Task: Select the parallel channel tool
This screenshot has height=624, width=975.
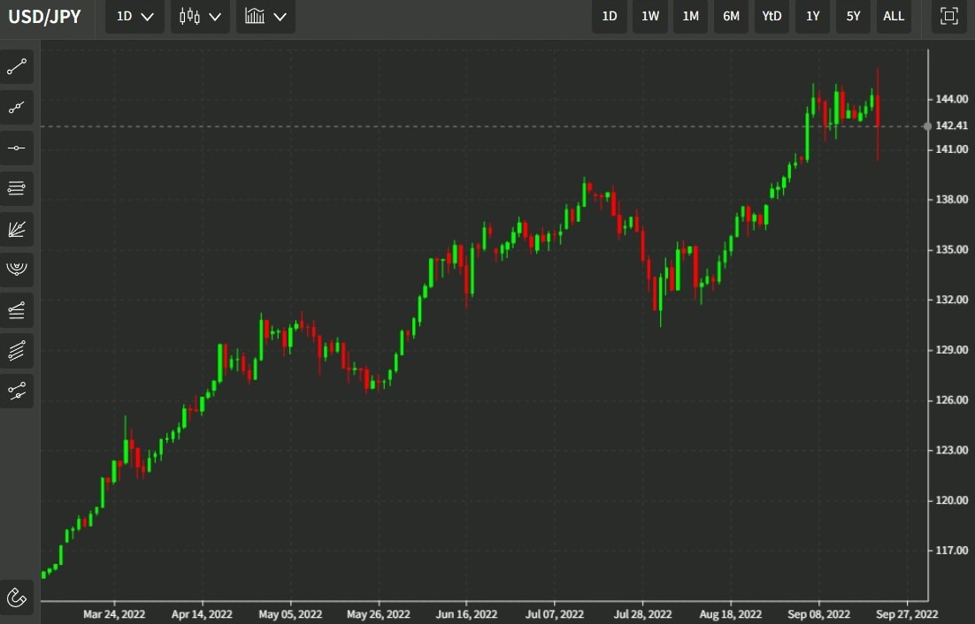Action: [x=16, y=350]
